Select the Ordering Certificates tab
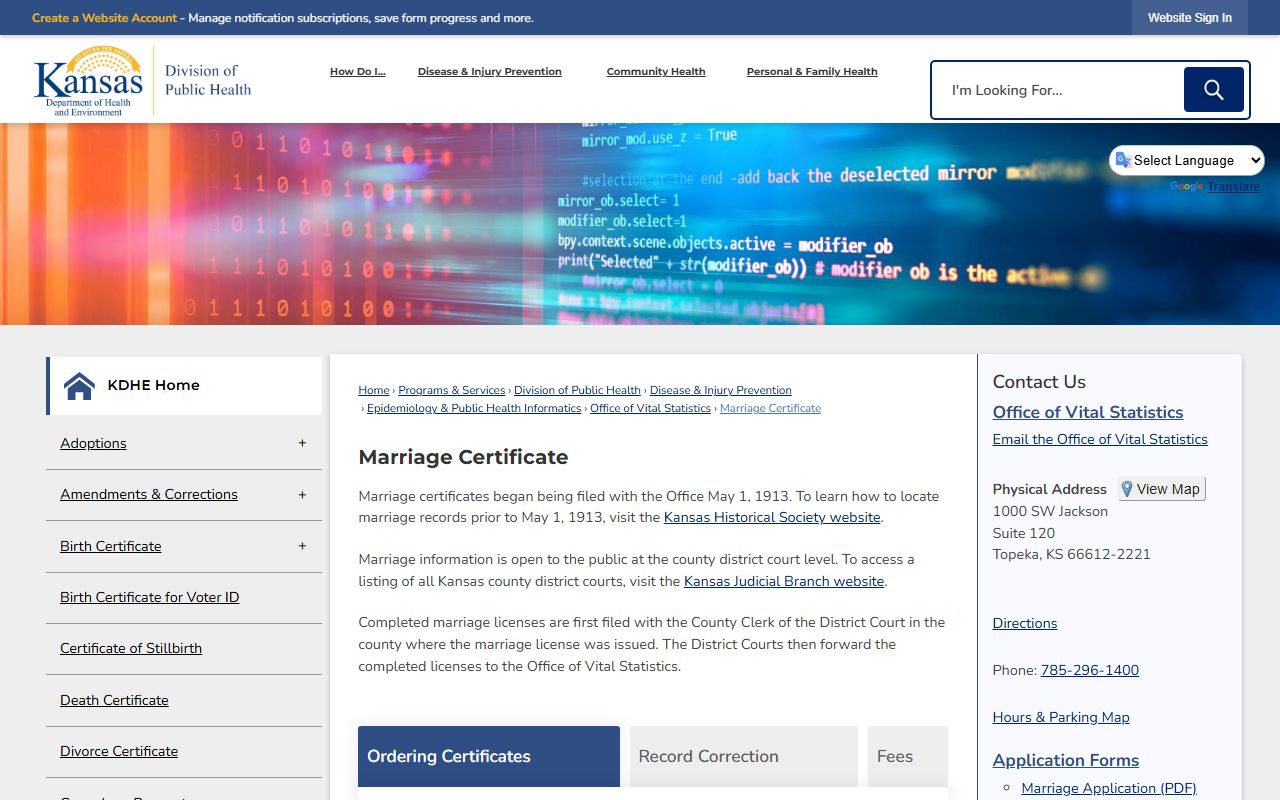This screenshot has width=1280, height=800. pyautogui.click(x=489, y=756)
